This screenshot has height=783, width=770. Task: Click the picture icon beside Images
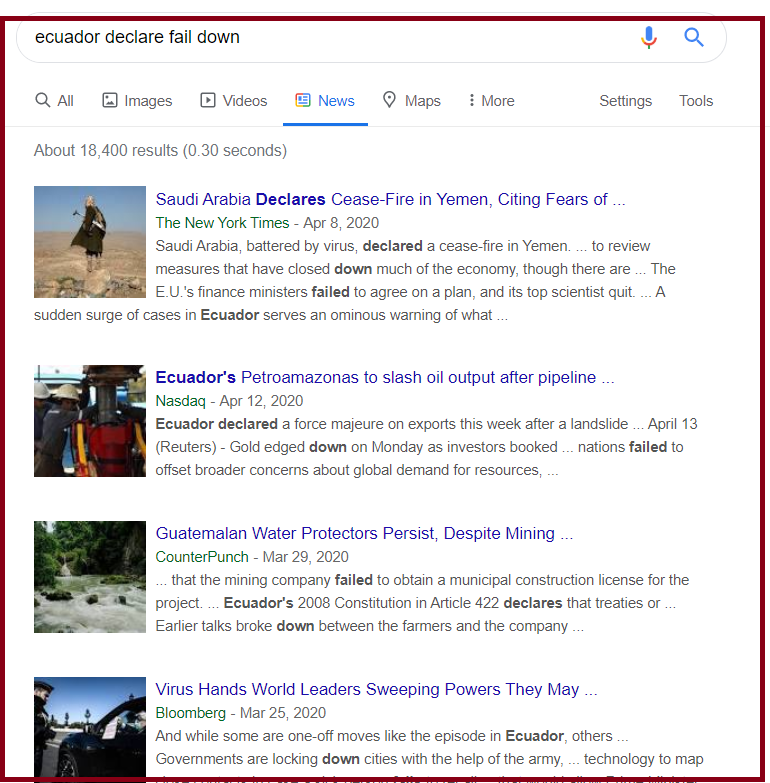(109, 100)
